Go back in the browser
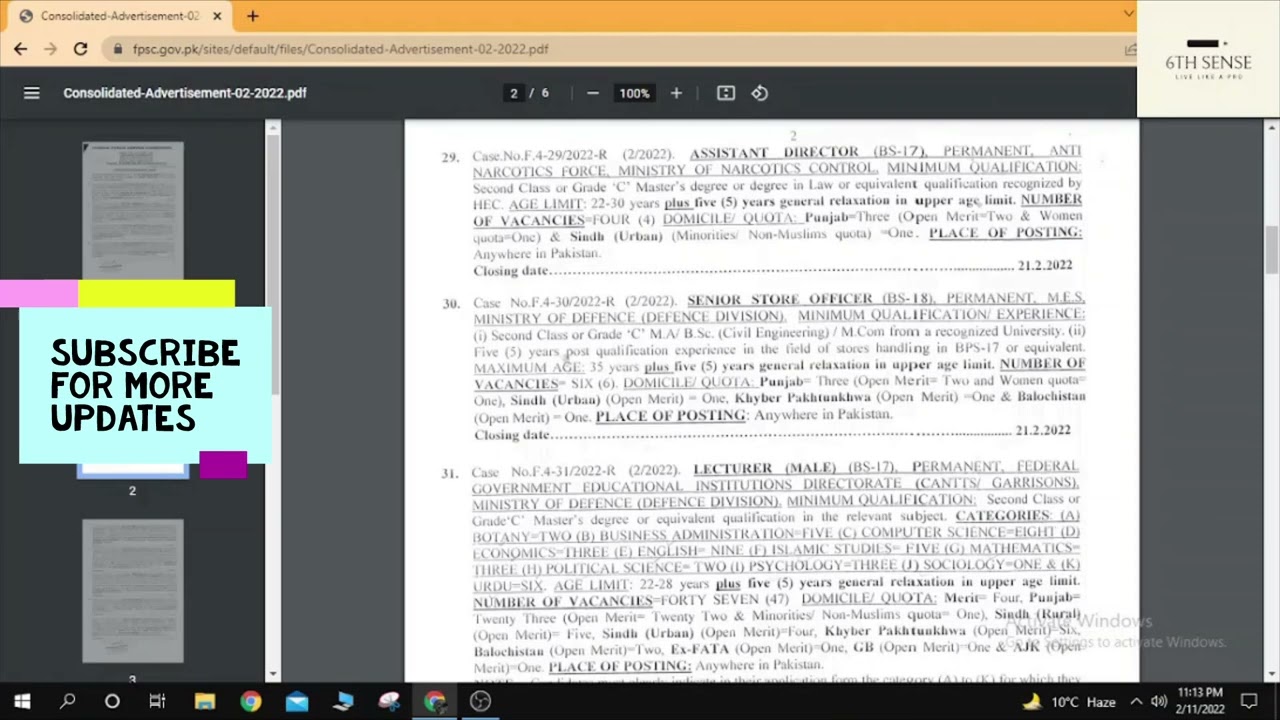 click(21, 48)
